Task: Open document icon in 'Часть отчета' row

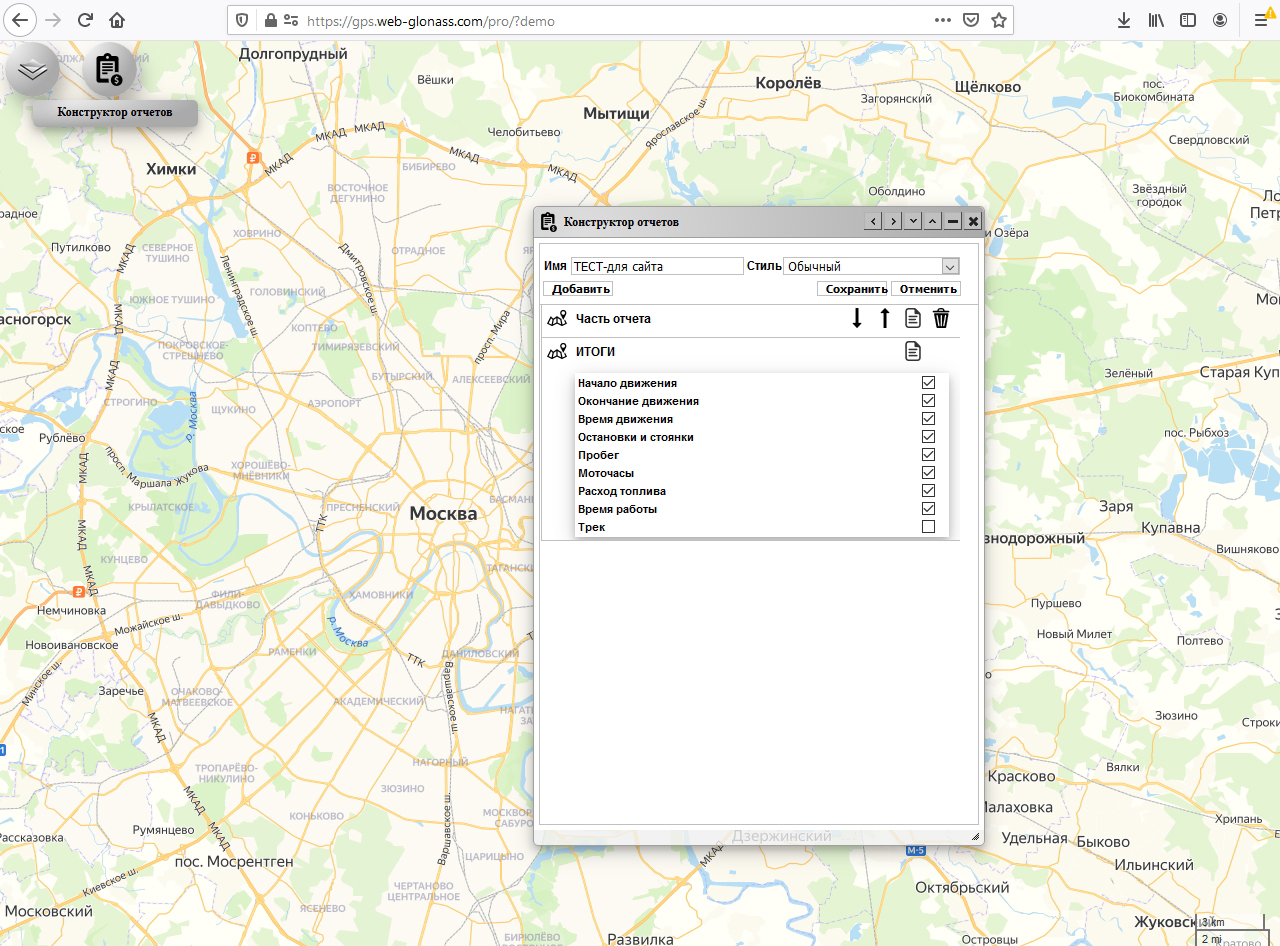Action: [913, 318]
